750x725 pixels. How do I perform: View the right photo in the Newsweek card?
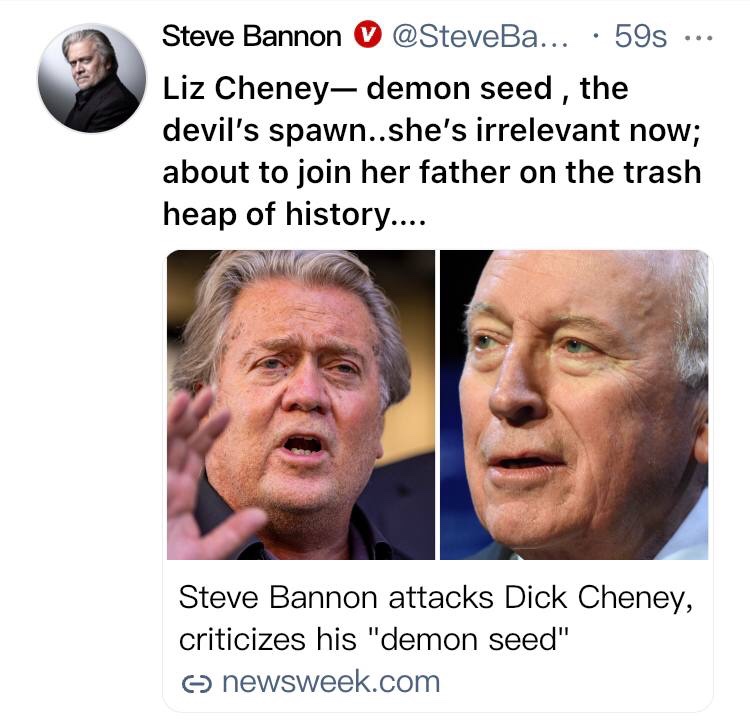click(574, 404)
